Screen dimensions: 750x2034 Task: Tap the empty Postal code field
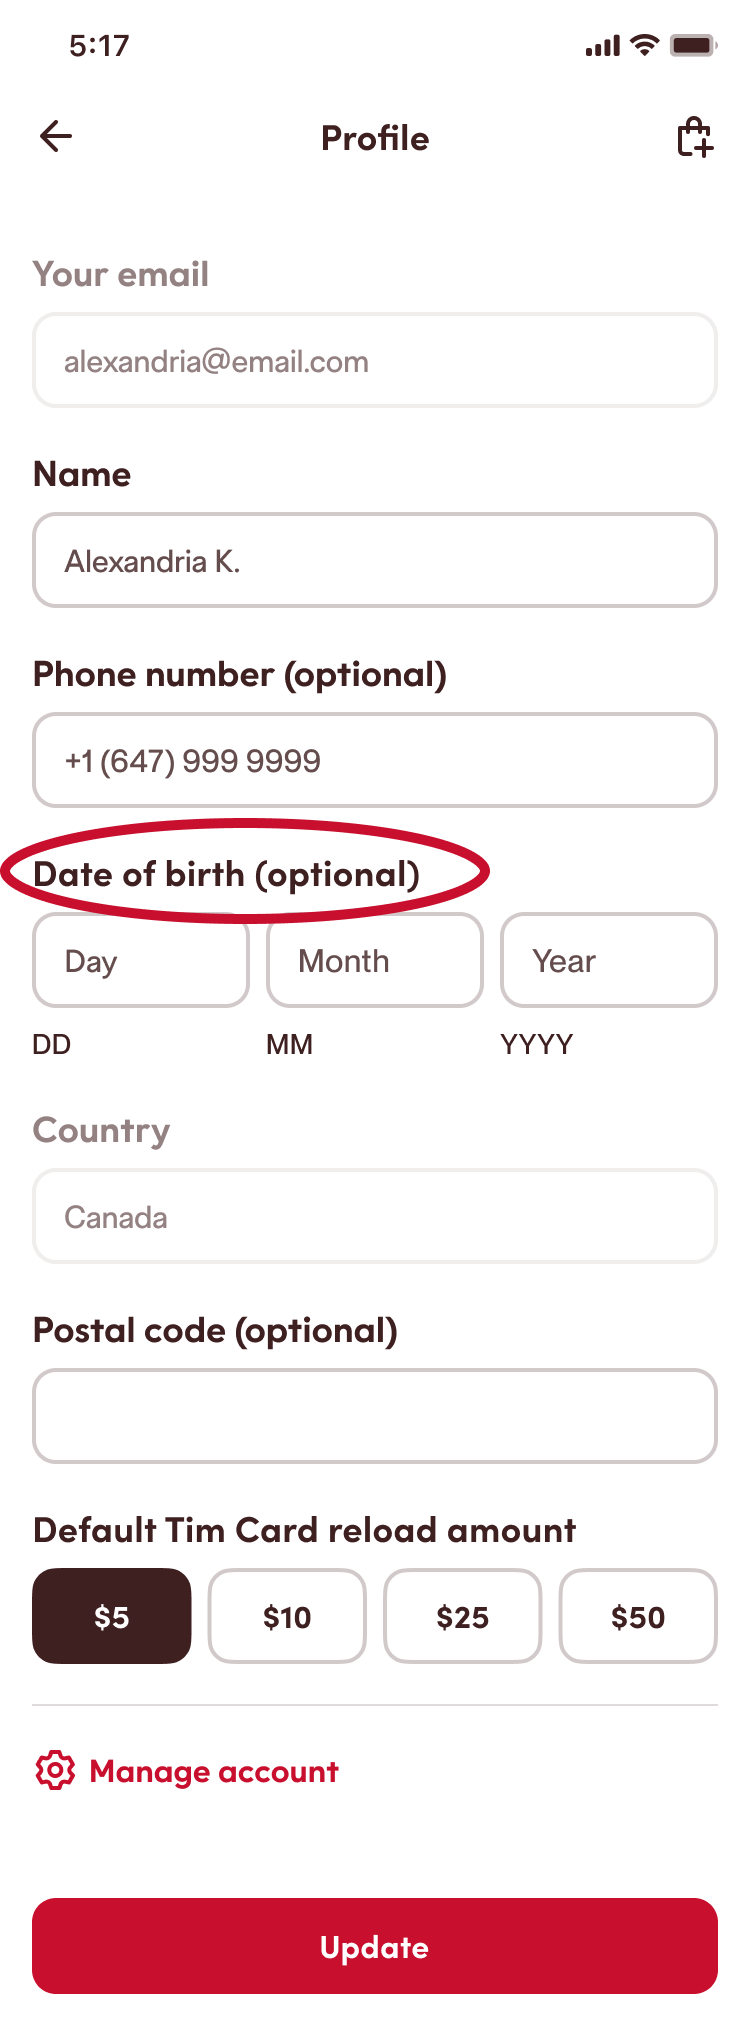[x=375, y=1416]
